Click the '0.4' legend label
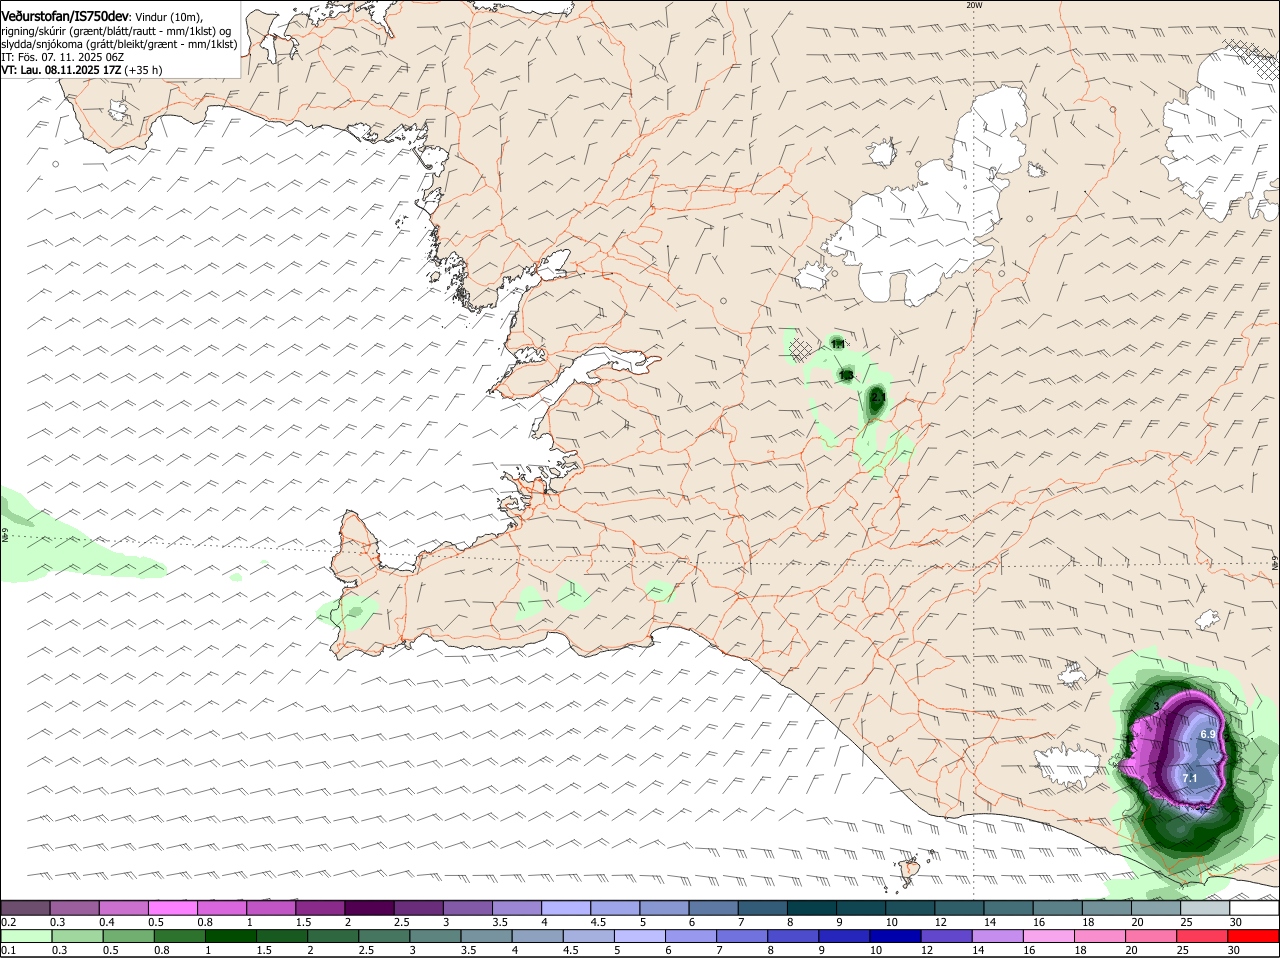The image size is (1280, 958). pos(107,921)
